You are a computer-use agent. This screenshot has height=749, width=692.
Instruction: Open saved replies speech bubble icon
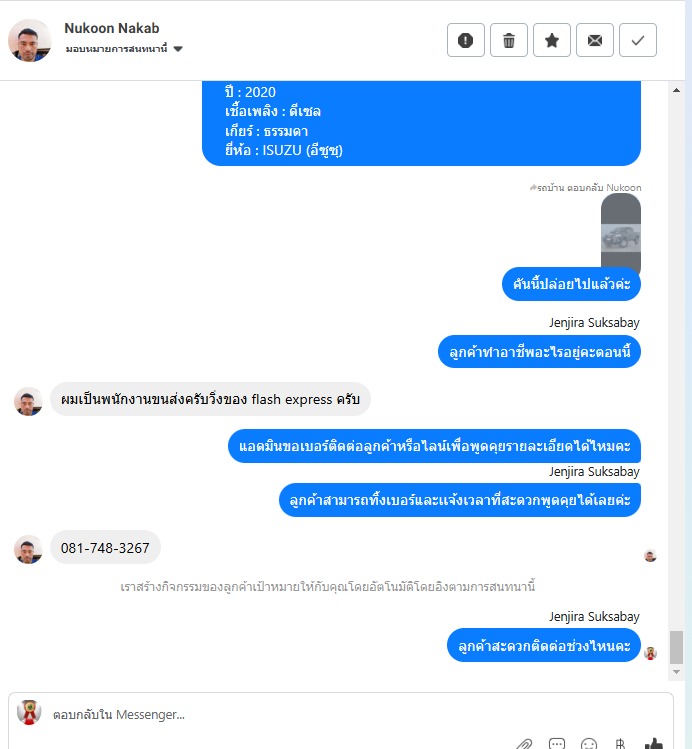[557, 744]
